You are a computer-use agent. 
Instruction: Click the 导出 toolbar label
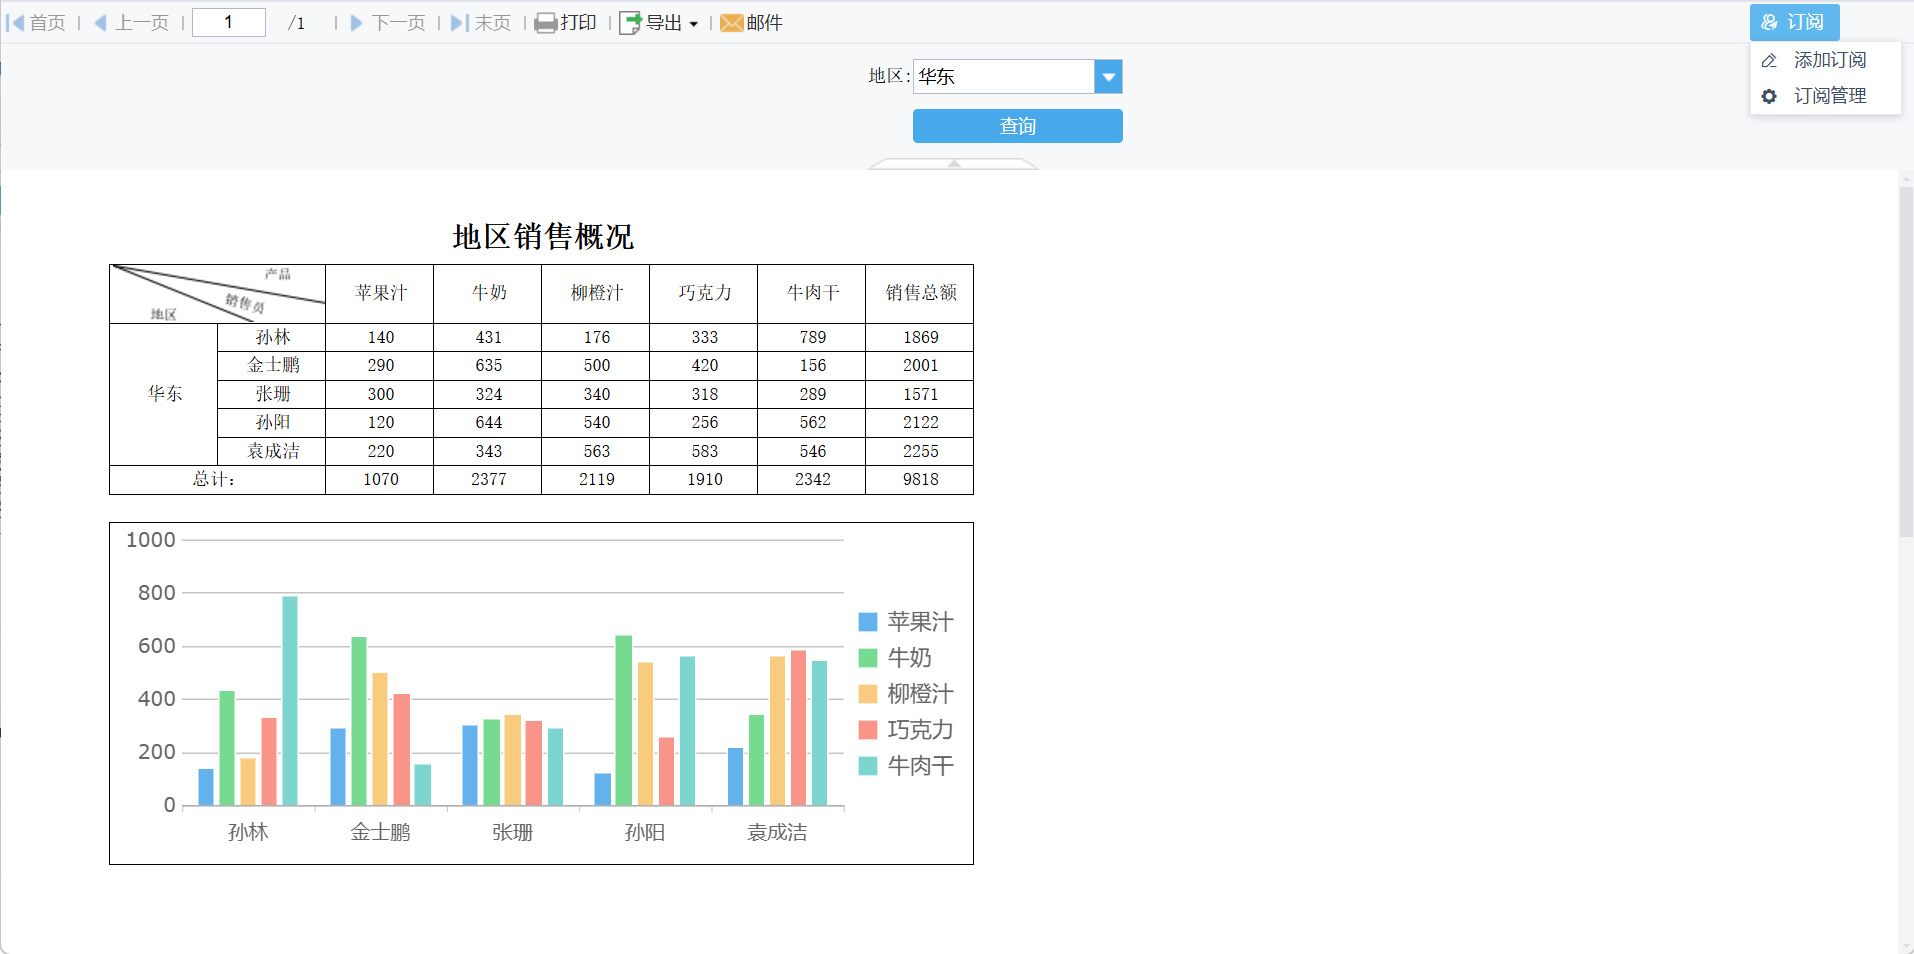(x=664, y=23)
